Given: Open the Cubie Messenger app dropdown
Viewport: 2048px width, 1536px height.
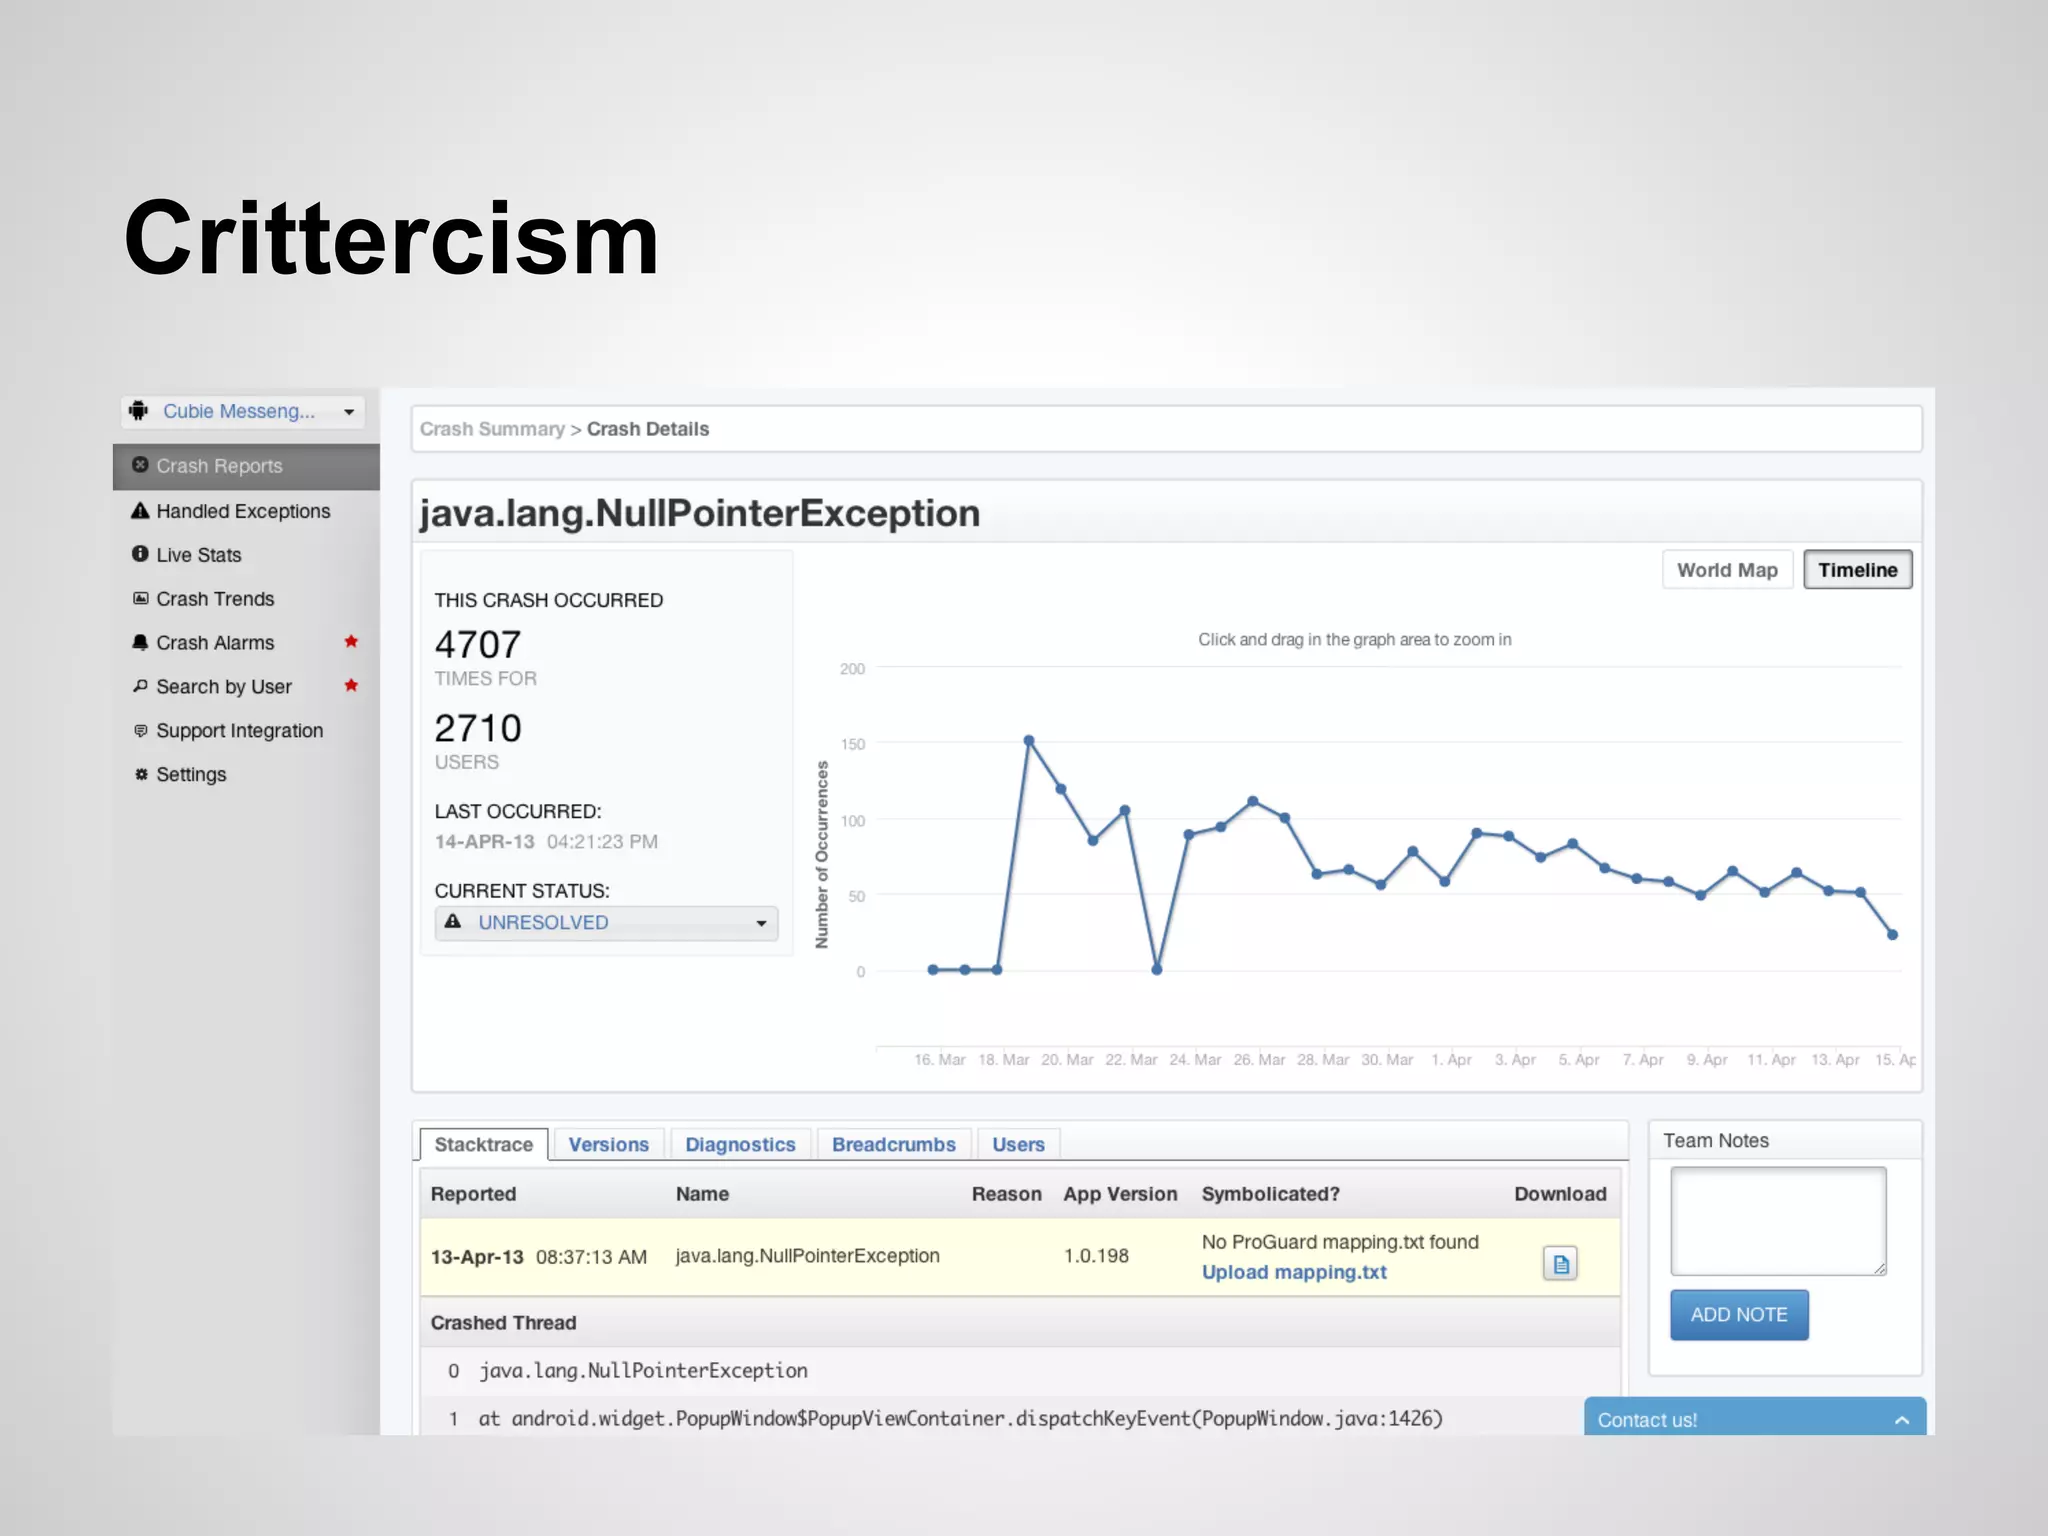Looking at the screenshot, I should [243, 412].
